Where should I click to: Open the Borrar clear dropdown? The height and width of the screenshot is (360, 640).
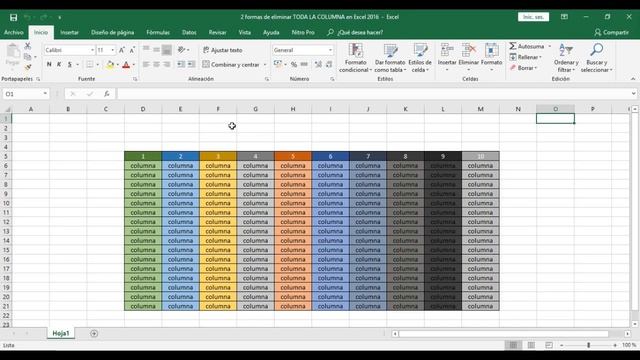point(524,68)
